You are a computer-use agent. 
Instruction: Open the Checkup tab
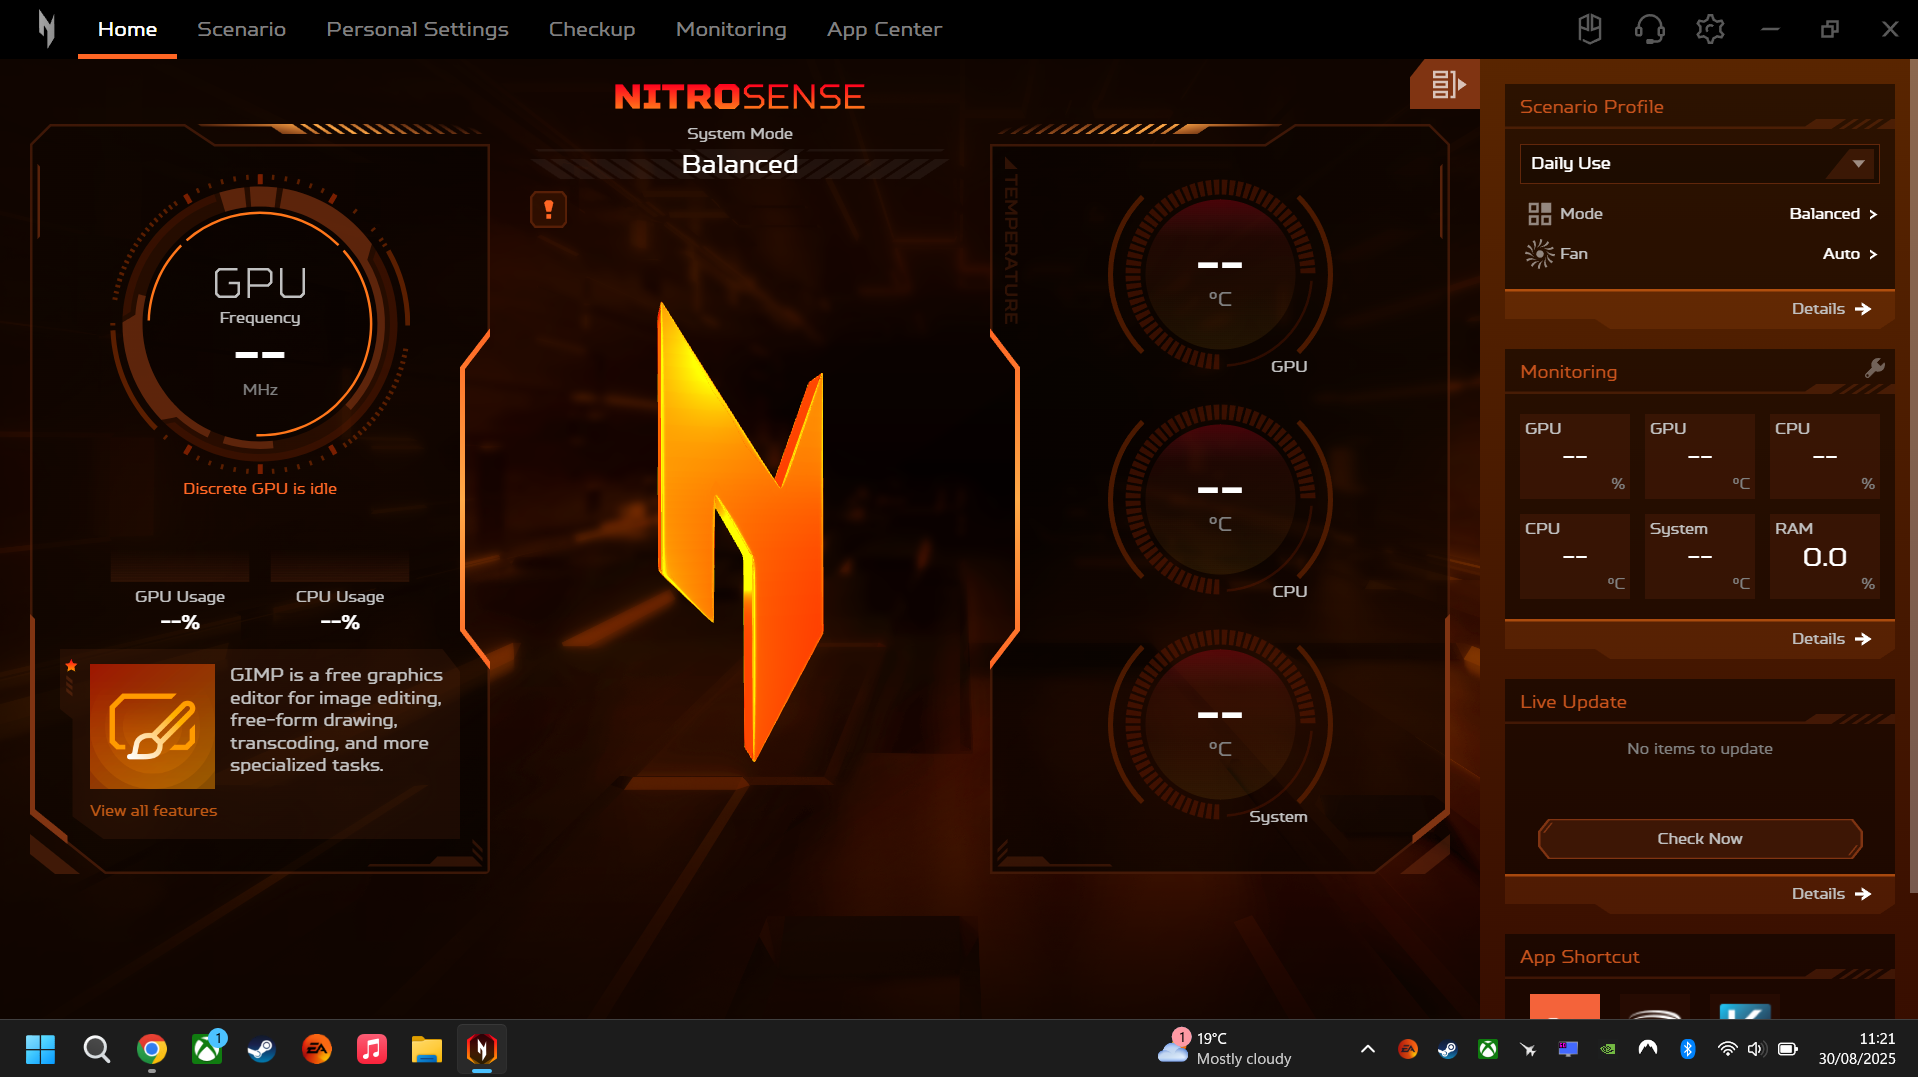pyautogui.click(x=592, y=29)
